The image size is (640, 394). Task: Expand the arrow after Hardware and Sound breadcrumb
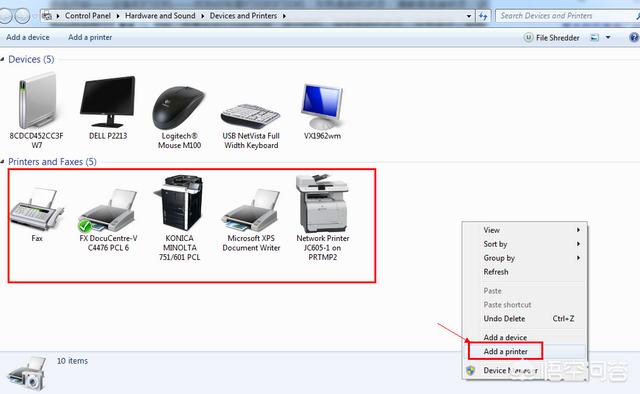[x=202, y=16]
